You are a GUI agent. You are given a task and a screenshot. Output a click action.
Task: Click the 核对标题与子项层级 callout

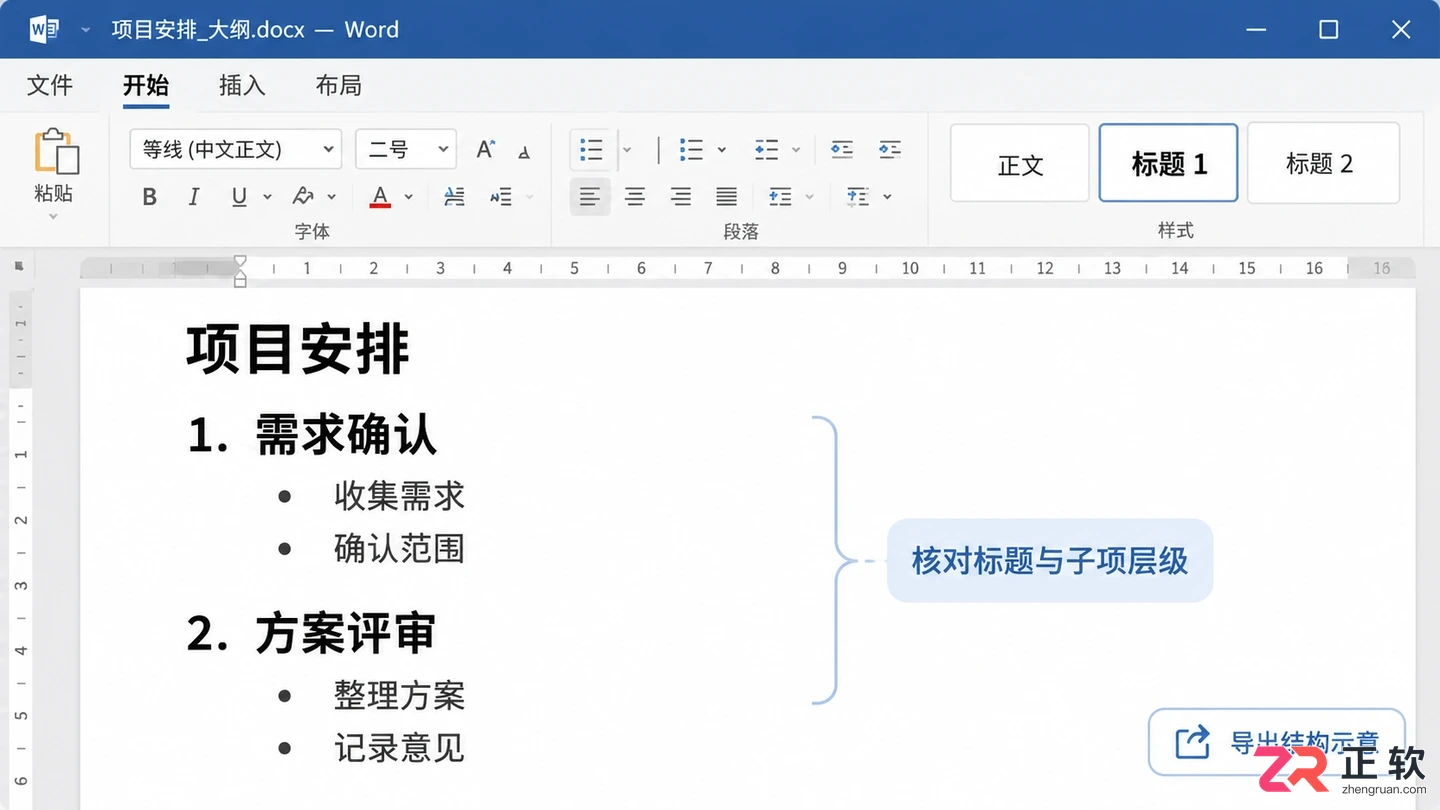(x=1050, y=561)
